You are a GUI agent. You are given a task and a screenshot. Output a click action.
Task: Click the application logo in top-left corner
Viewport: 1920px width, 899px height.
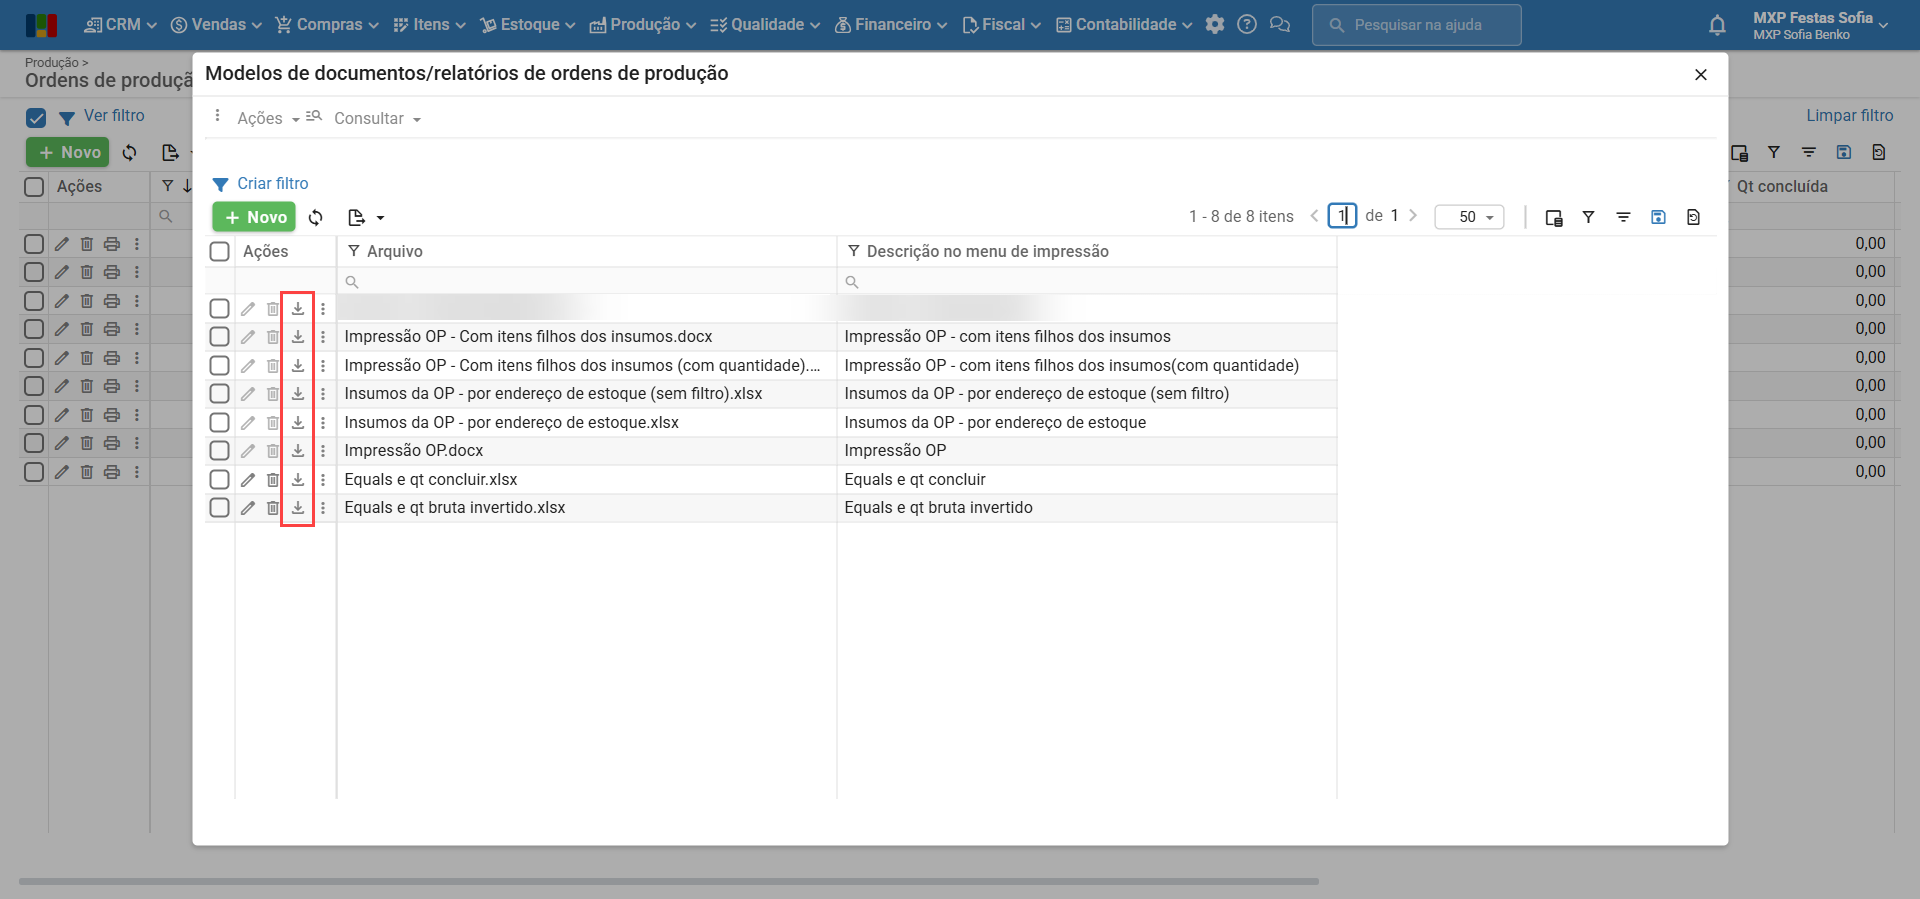(41, 25)
